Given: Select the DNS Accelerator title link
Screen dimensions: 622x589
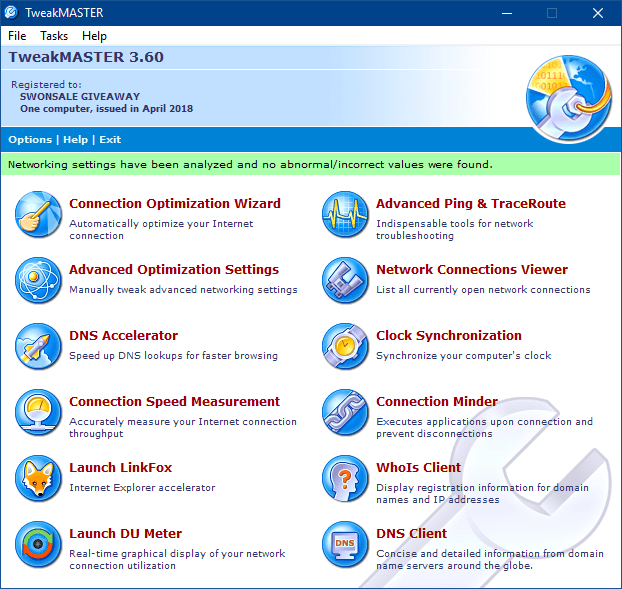Looking at the screenshot, I should (x=123, y=336).
